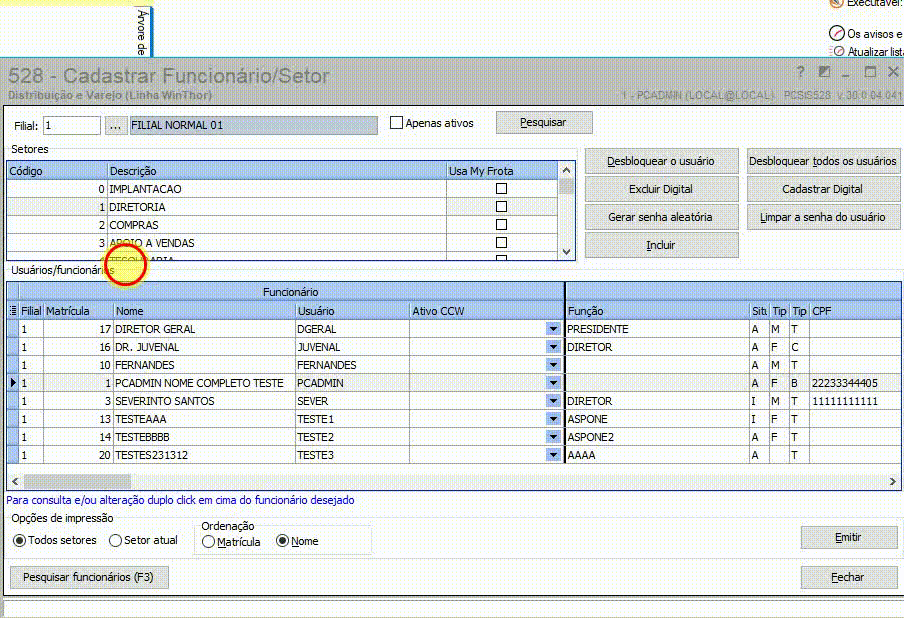
Task: Open Ativo CCW dropdown for TESTEAAA
Action: point(553,419)
